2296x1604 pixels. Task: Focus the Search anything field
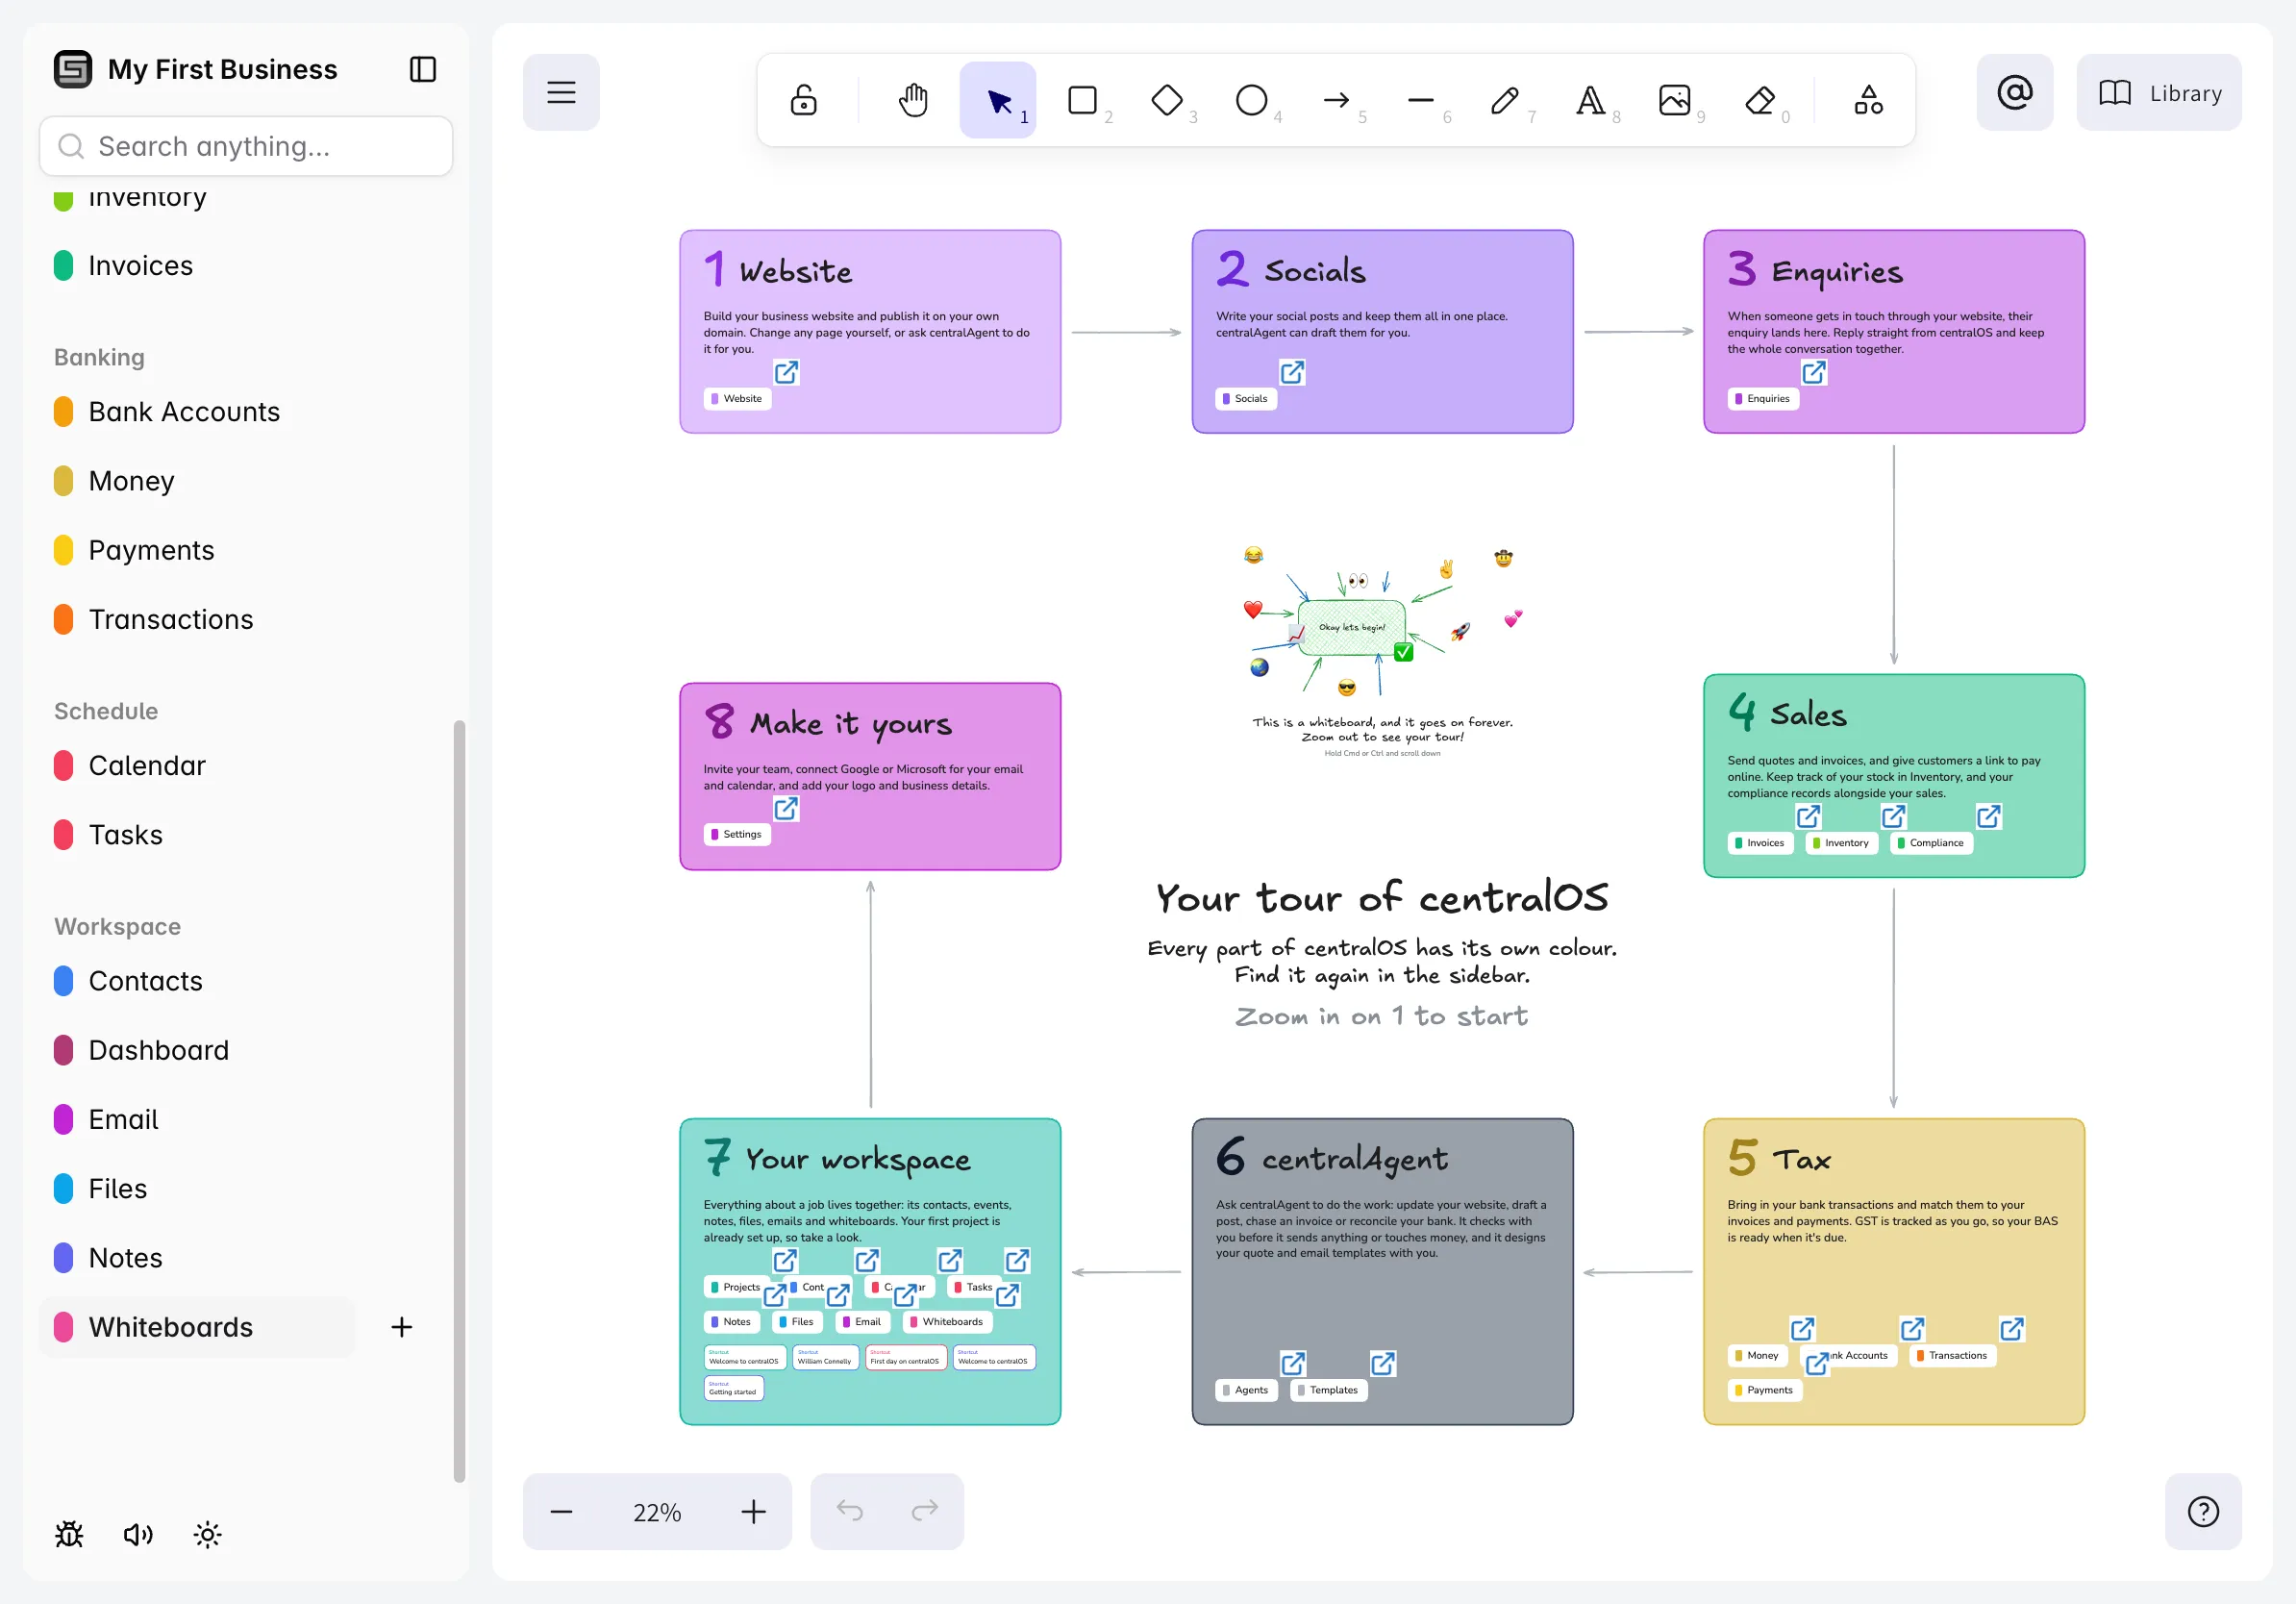[x=246, y=146]
